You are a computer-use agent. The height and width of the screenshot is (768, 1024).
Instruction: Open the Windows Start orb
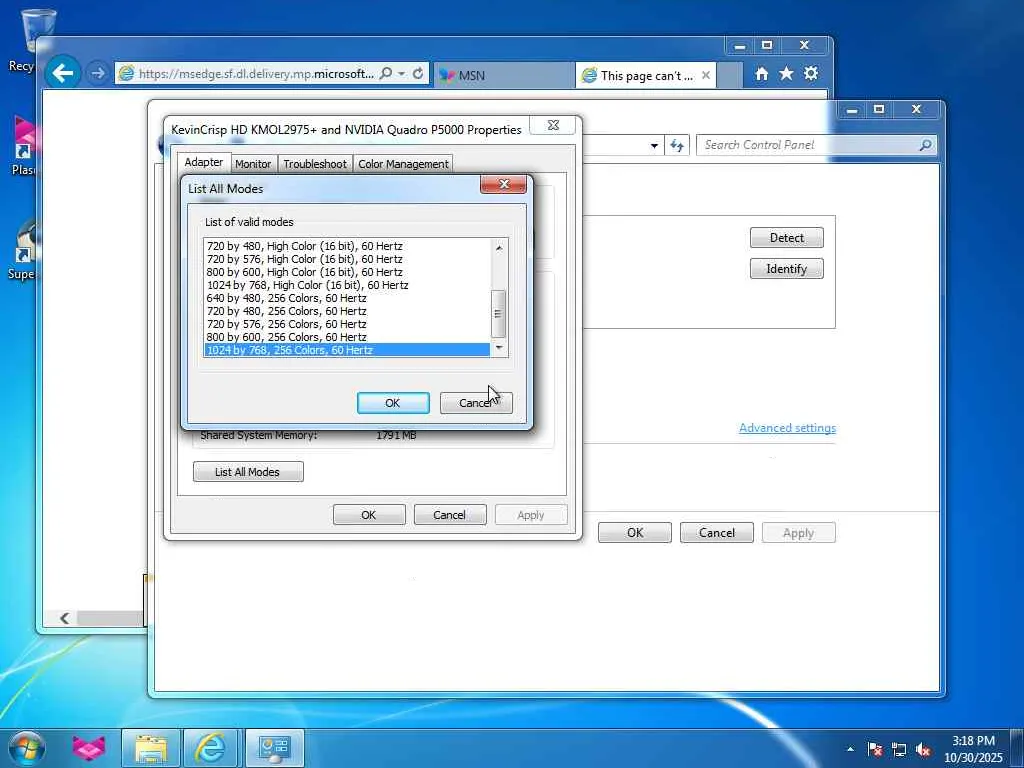[27, 749]
